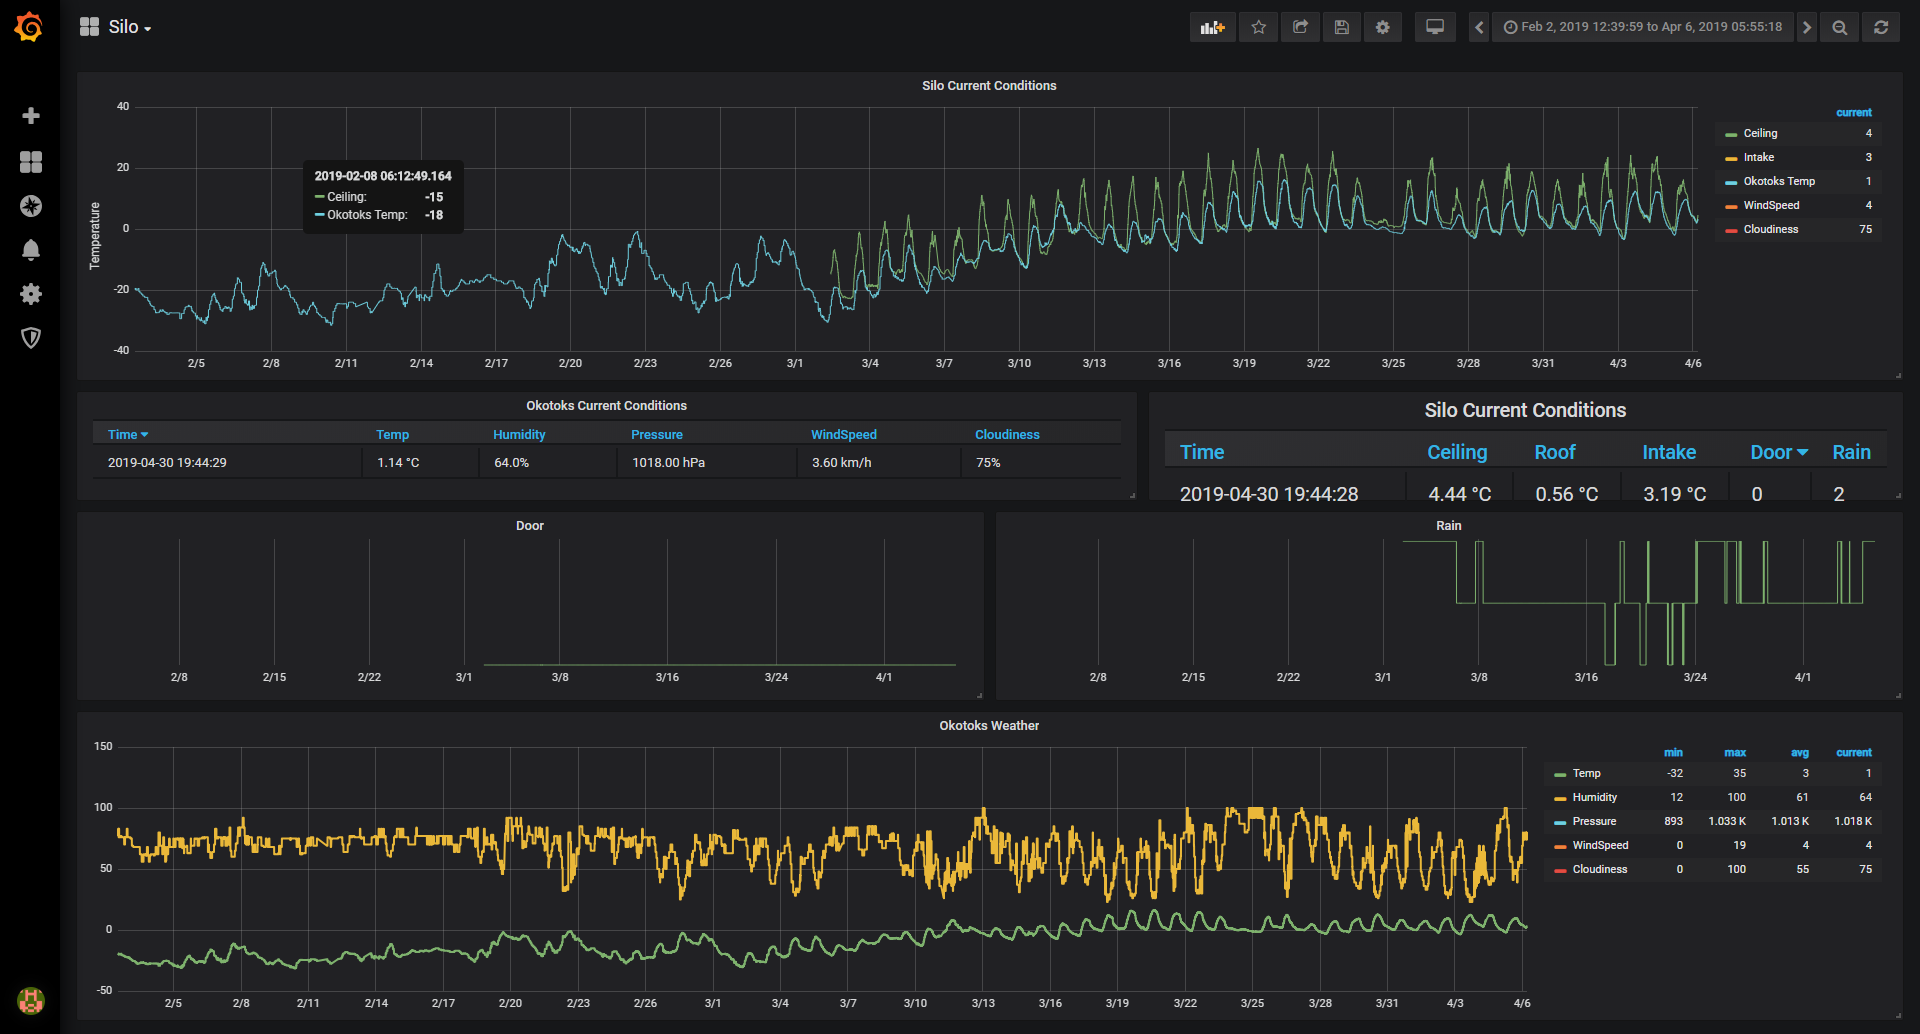
Task: Open the Silo dashboard dropdown
Action: 116,27
